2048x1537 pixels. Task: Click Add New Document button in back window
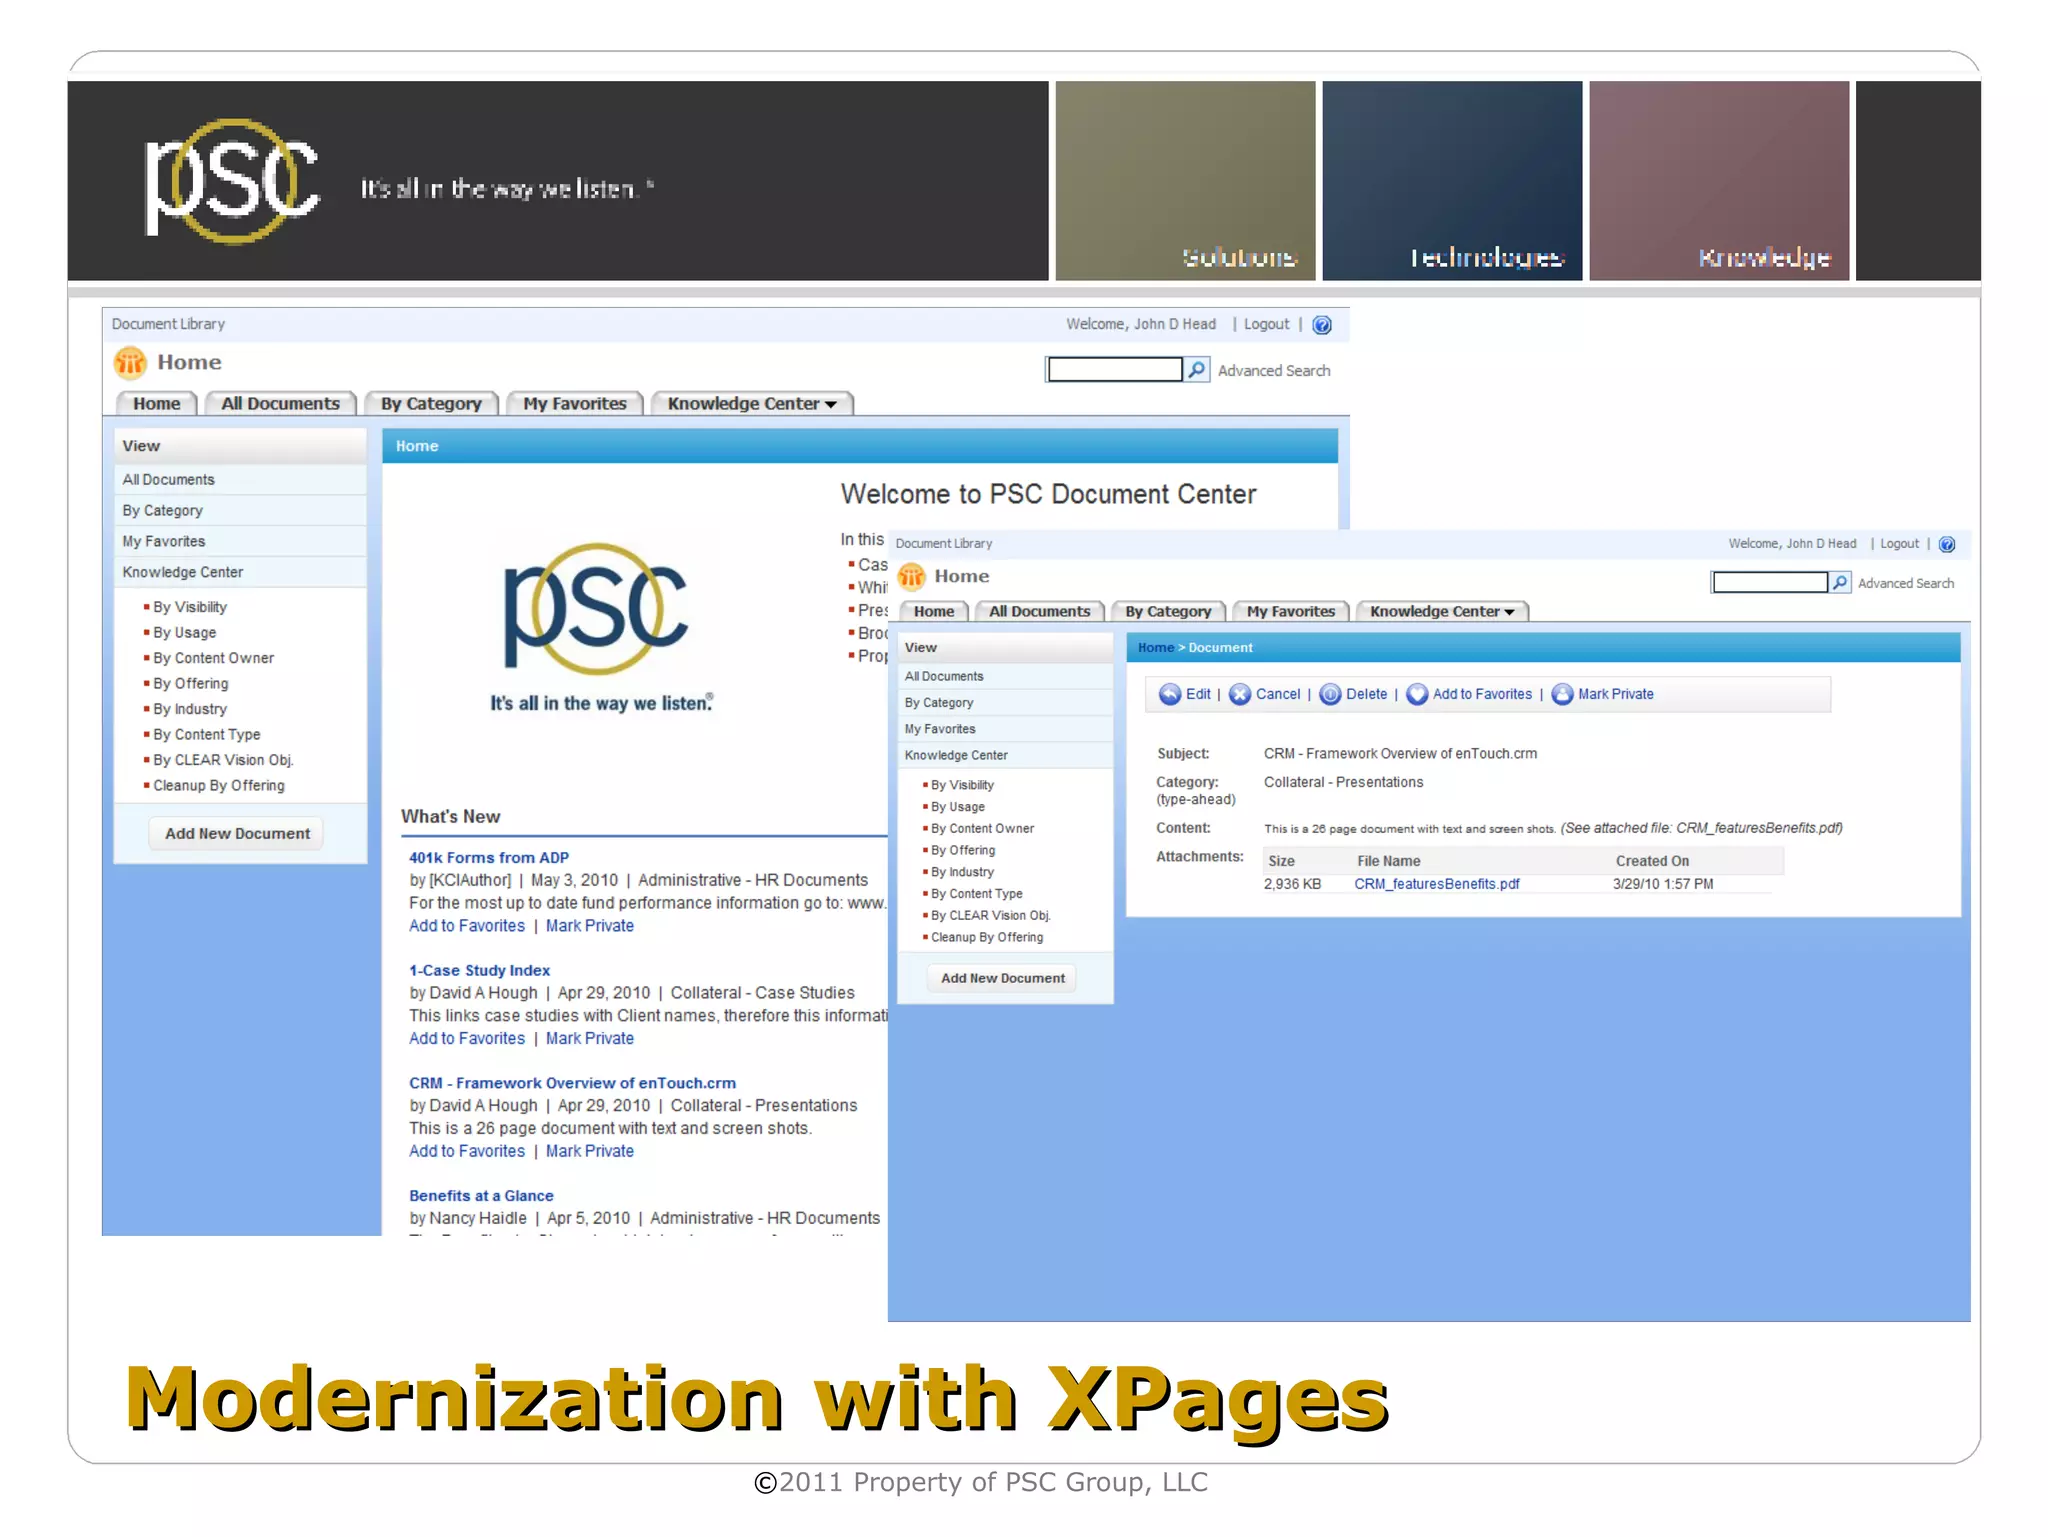coord(237,834)
